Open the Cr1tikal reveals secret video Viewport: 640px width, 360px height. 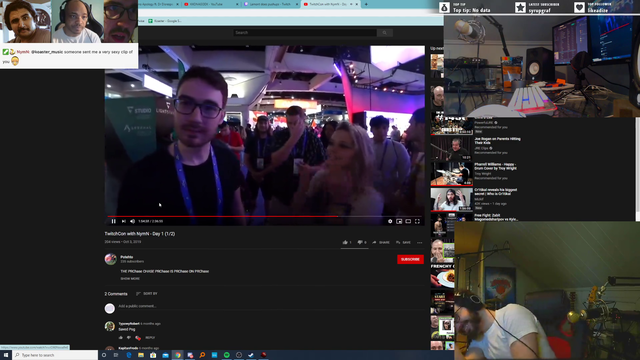pyautogui.click(x=474, y=199)
